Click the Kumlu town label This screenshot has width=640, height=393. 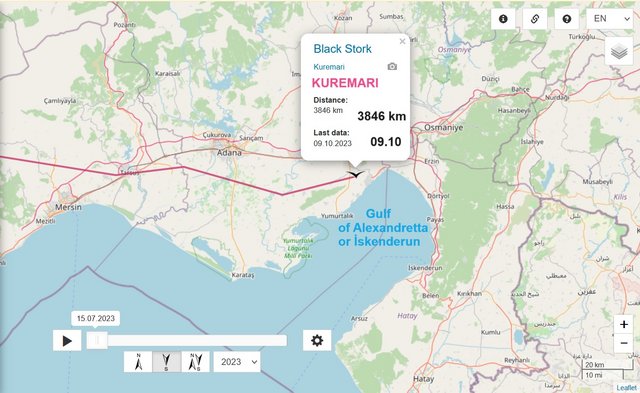pos(490,332)
